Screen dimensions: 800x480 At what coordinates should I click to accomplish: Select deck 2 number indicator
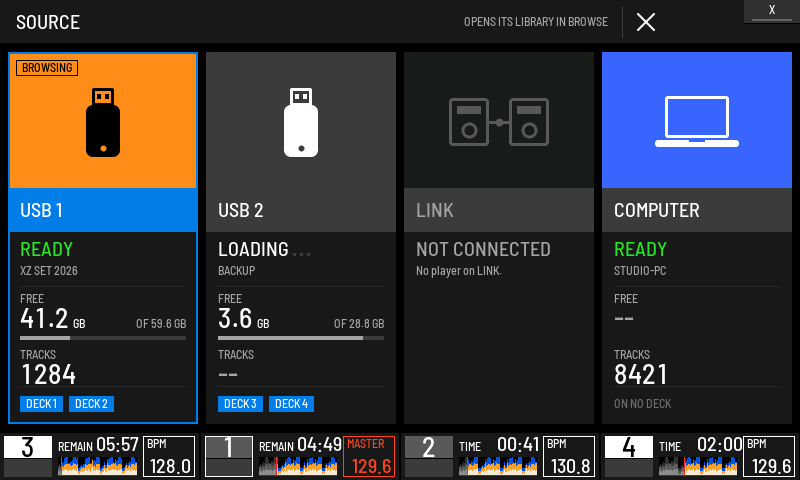(429, 447)
